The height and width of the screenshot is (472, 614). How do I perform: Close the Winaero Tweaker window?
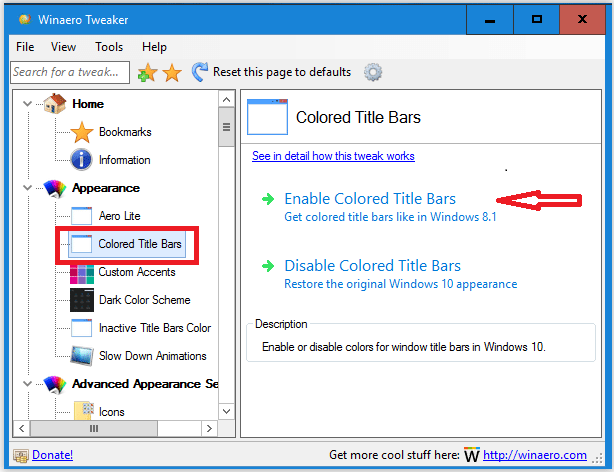coord(582,20)
